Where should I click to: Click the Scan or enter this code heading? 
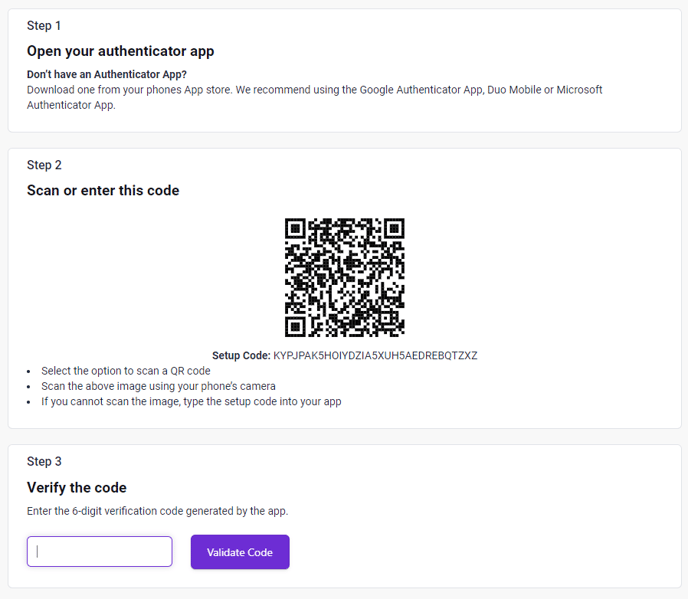[103, 190]
